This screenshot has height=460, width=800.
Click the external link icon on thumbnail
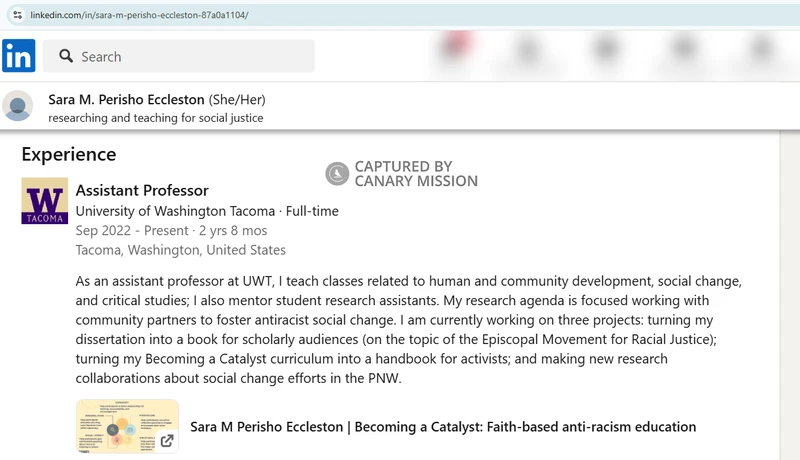167,440
